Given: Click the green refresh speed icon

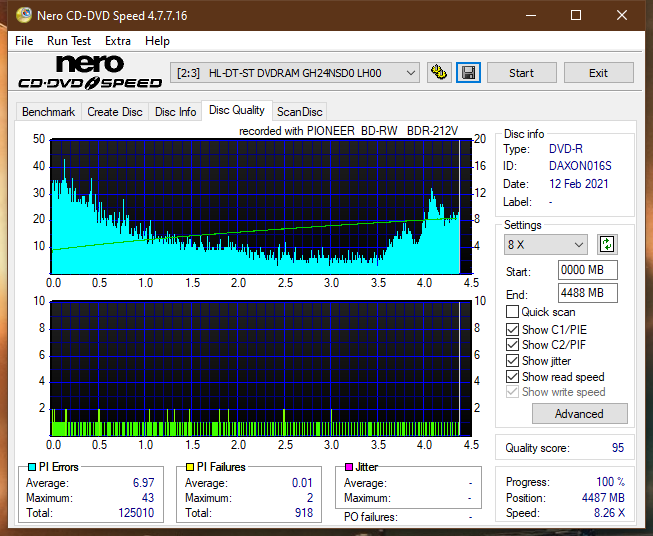Looking at the screenshot, I should click(x=607, y=244).
